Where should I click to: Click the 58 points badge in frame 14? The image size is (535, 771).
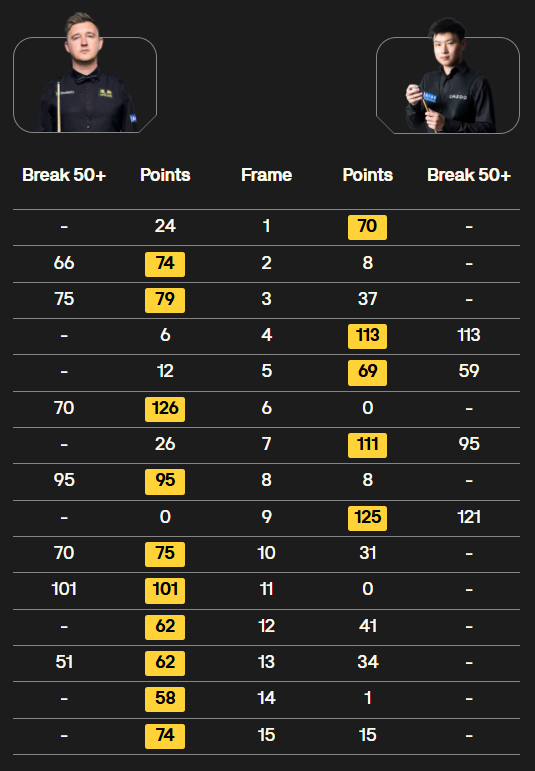(x=165, y=699)
